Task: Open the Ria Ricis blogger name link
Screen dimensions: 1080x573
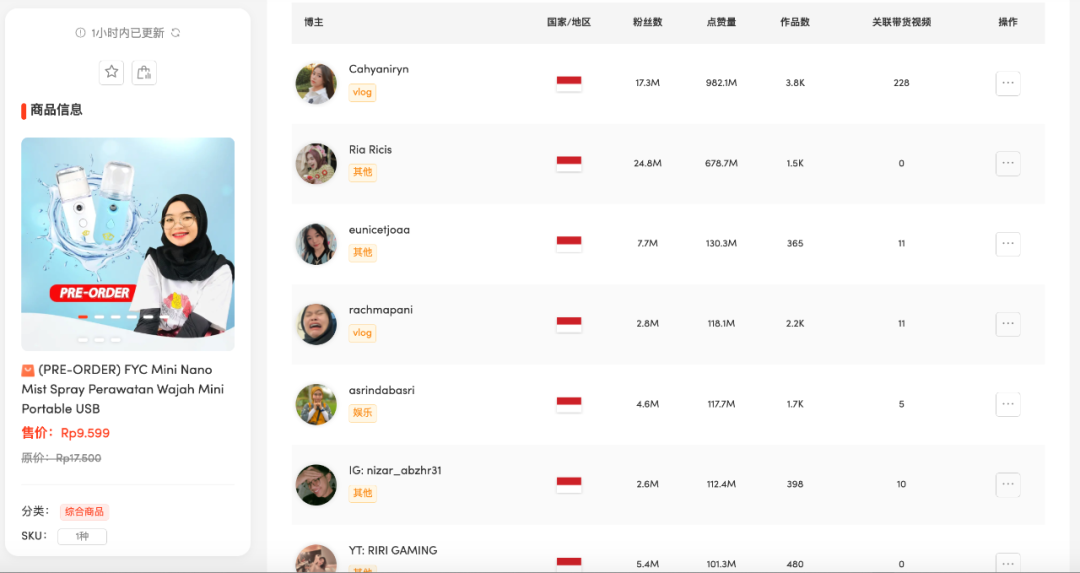Action: pos(370,150)
